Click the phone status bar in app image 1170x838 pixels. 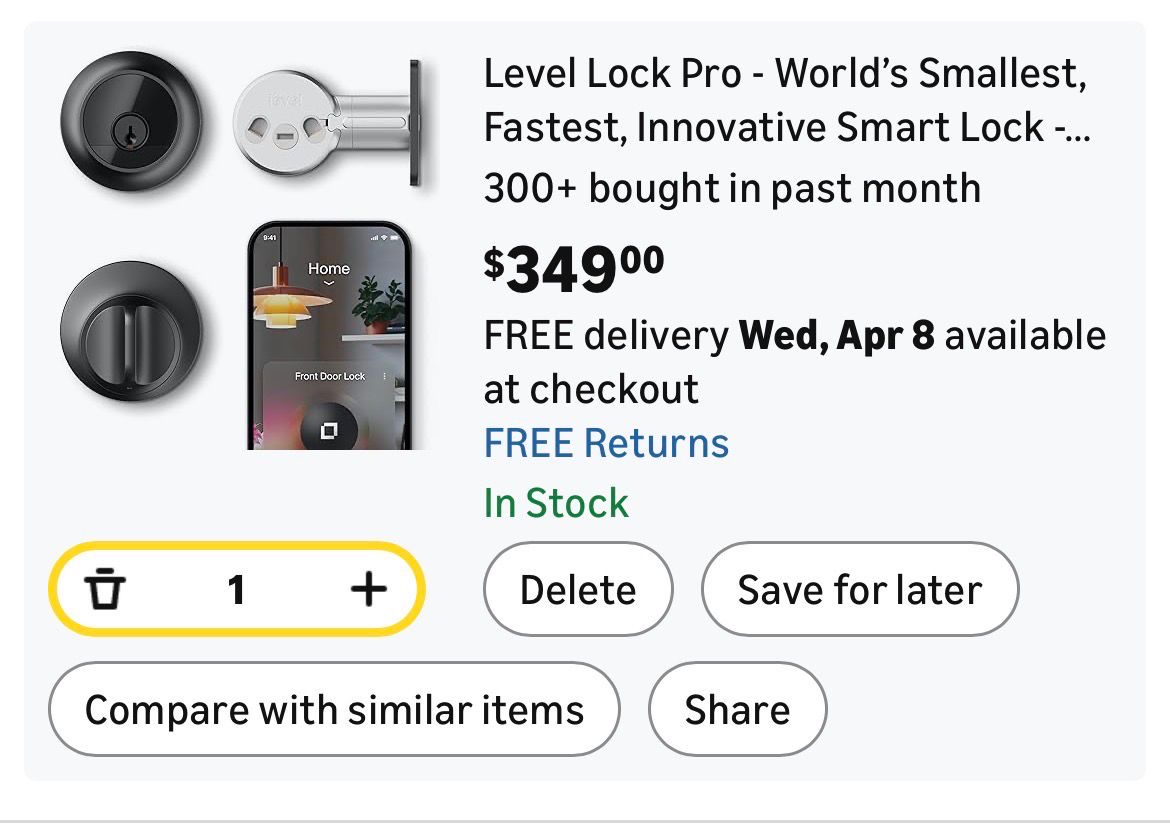pyautogui.click(x=329, y=237)
